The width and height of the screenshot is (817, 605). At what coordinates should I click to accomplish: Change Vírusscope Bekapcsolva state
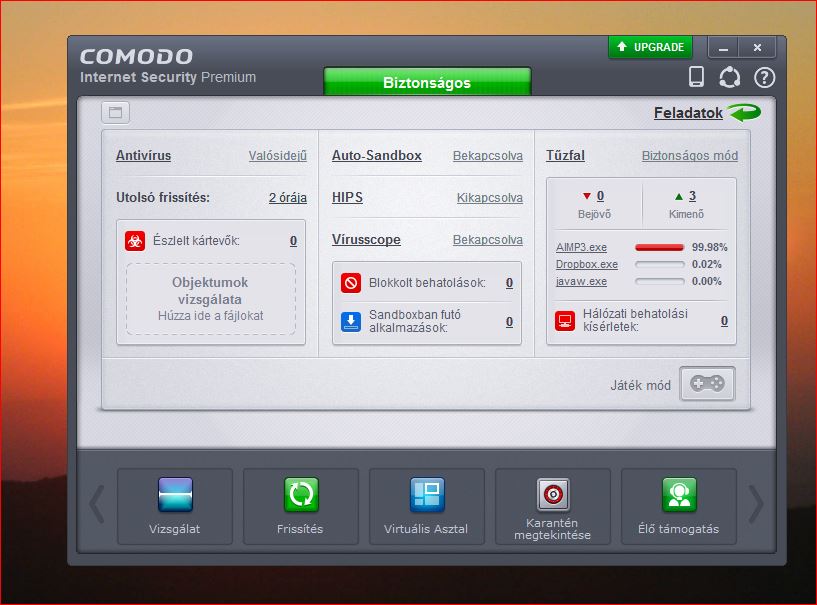(x=488, y=240)
